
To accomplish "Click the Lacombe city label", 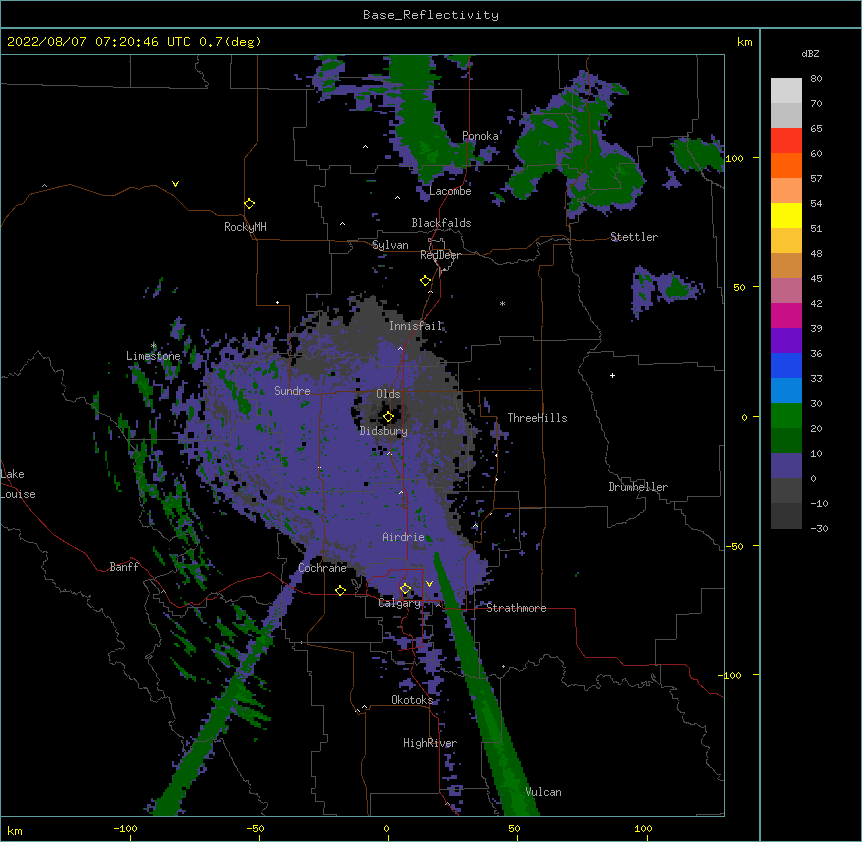I will (450, 191).
